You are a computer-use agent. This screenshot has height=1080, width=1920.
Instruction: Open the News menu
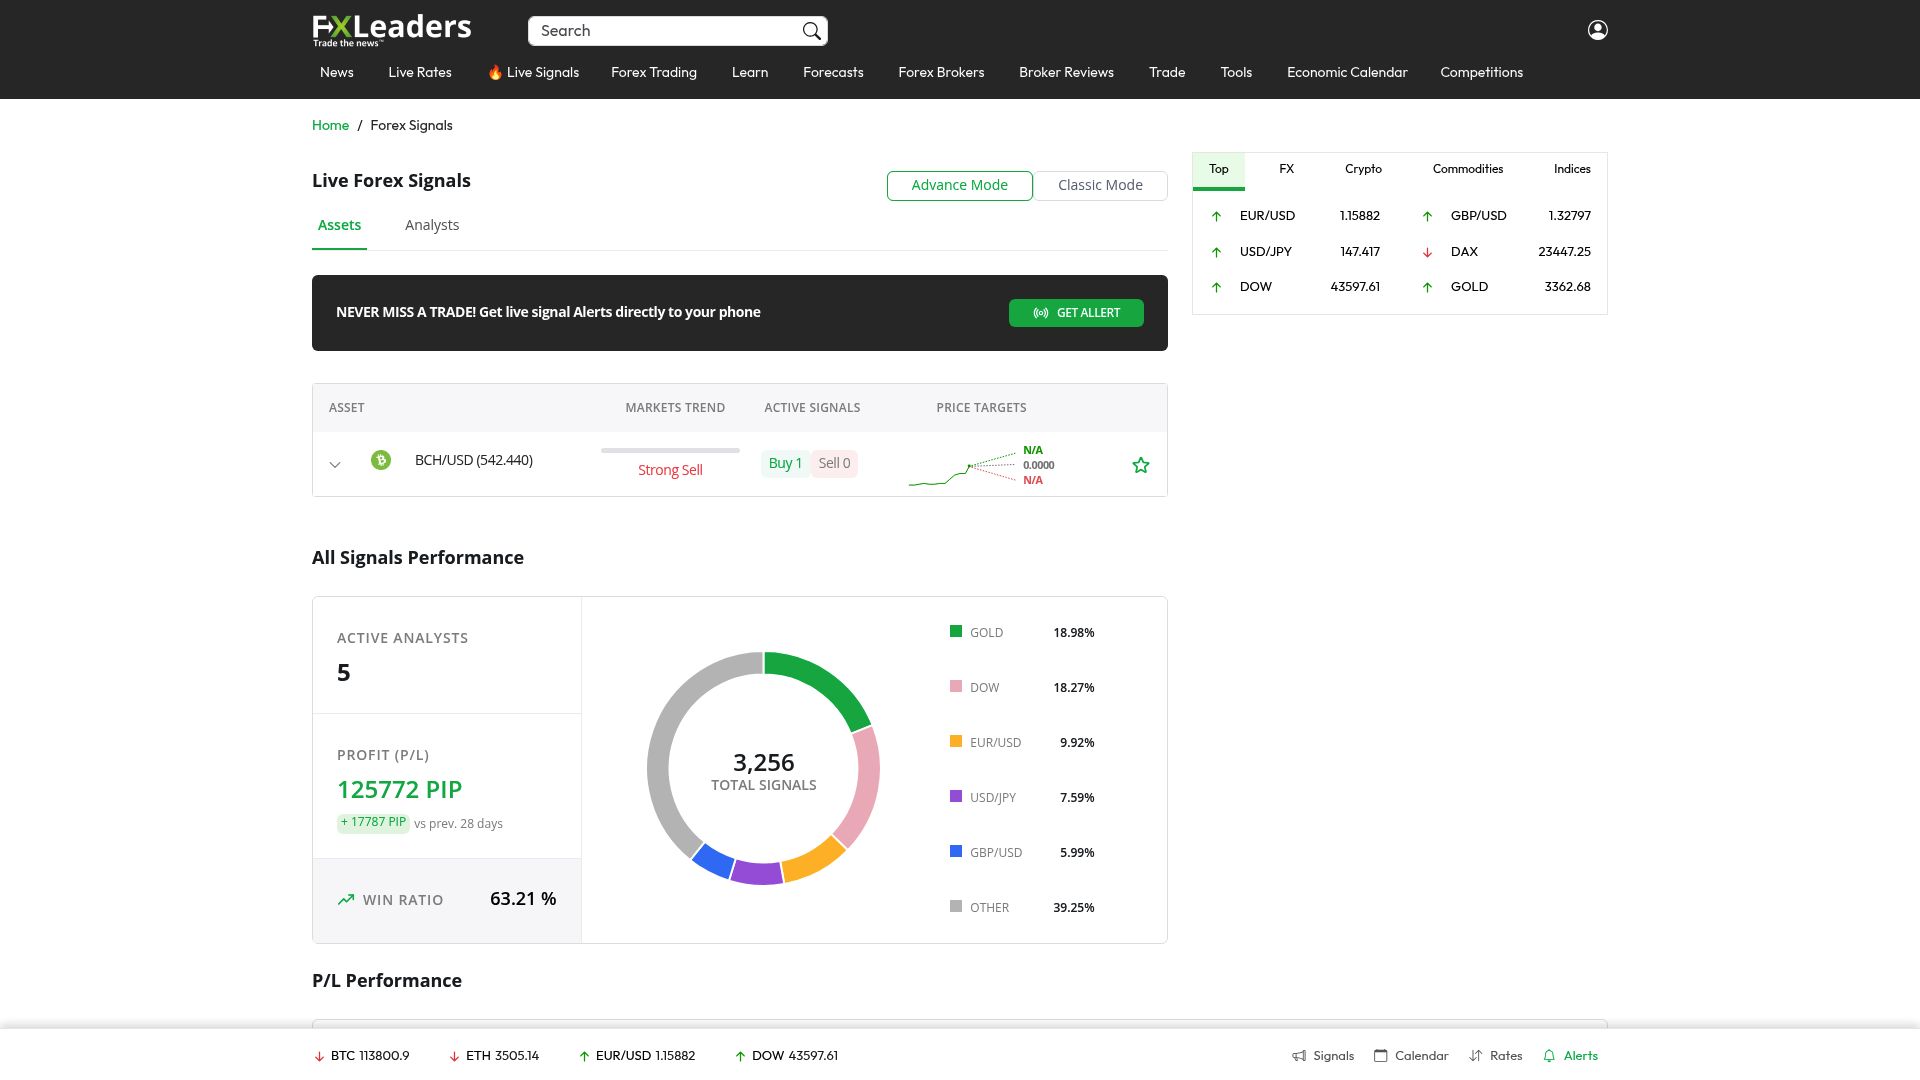coord(337,73)
